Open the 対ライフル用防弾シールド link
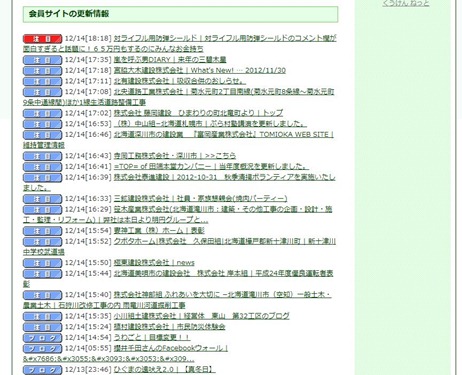The width and height of the screenshot is (462, 375). 225,38
